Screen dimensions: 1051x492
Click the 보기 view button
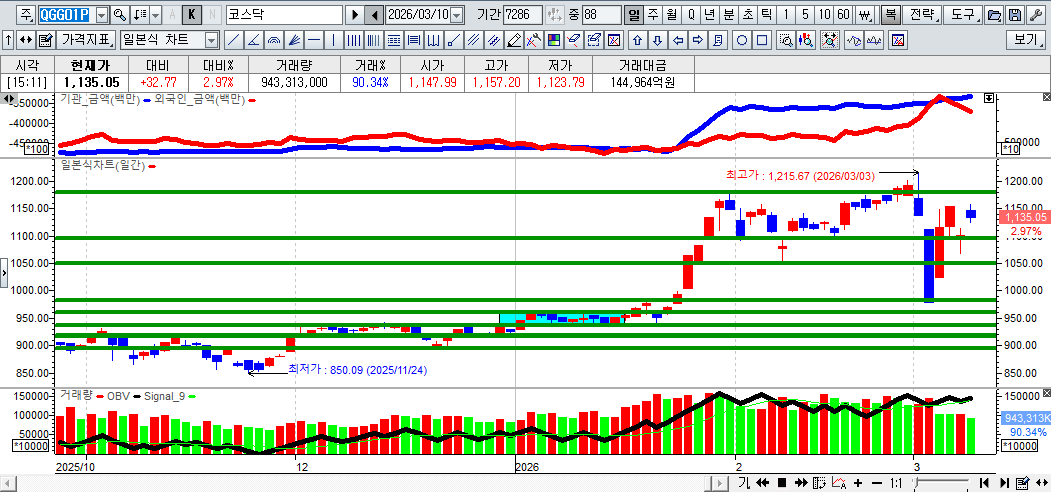(x=1026, y=40)
